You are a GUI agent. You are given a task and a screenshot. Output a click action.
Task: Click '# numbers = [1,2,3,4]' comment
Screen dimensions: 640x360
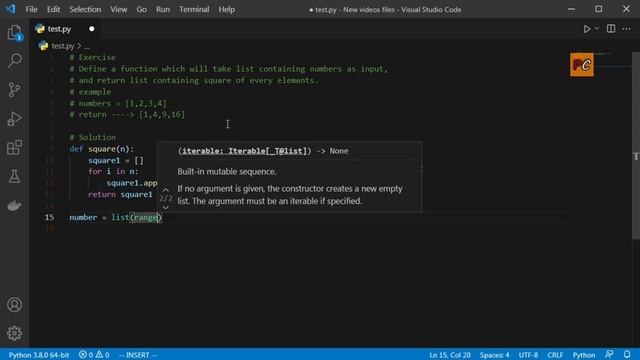118,103
